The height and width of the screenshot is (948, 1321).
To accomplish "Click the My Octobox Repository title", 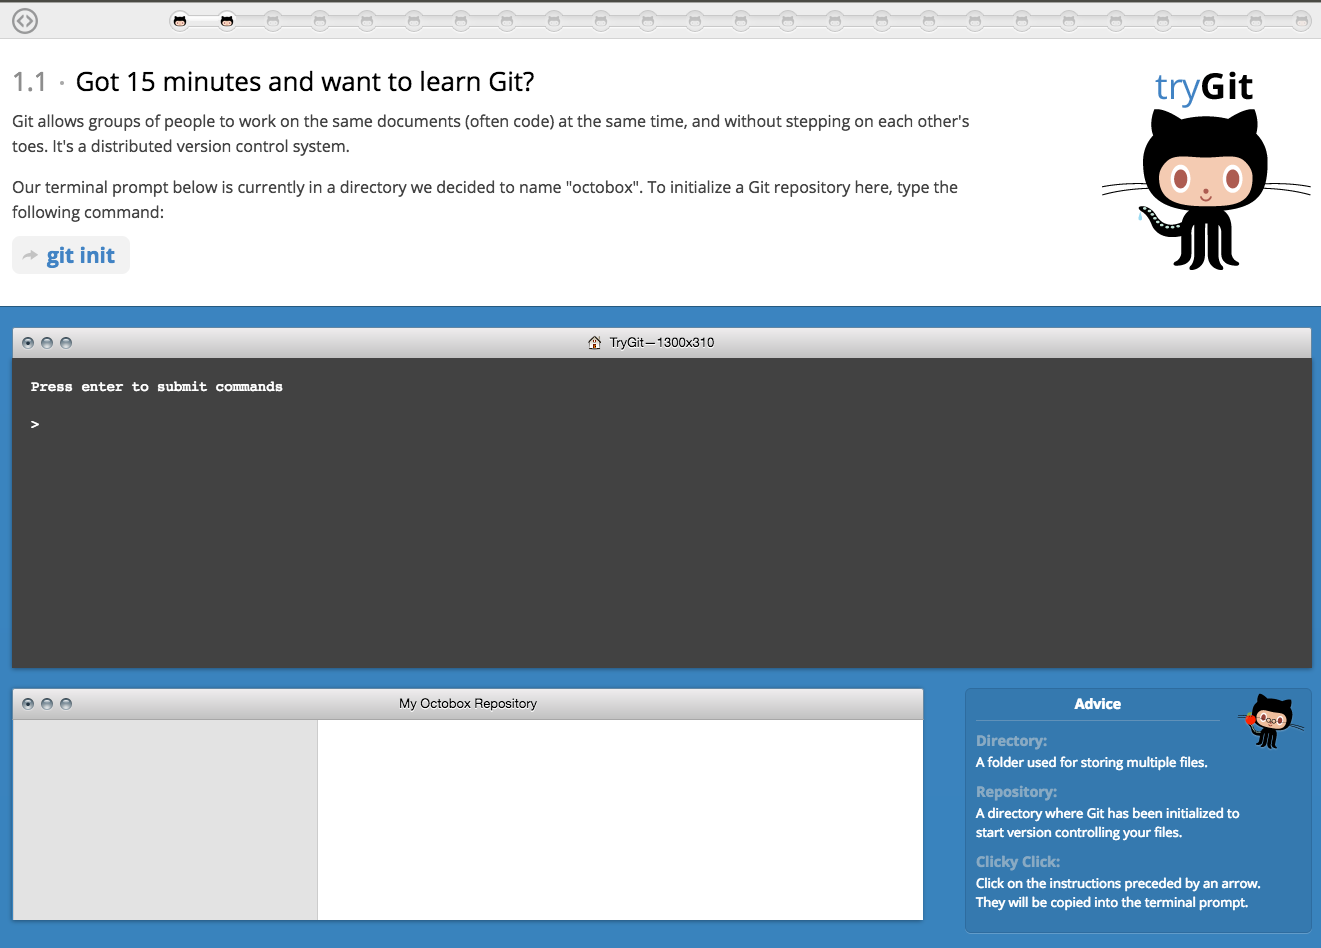I will point(468,704).
